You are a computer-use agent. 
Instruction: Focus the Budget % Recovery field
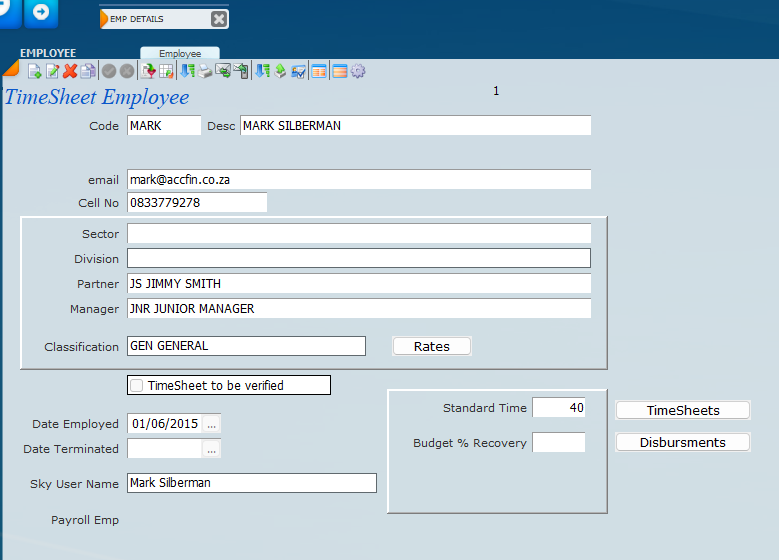coord(558,442)
